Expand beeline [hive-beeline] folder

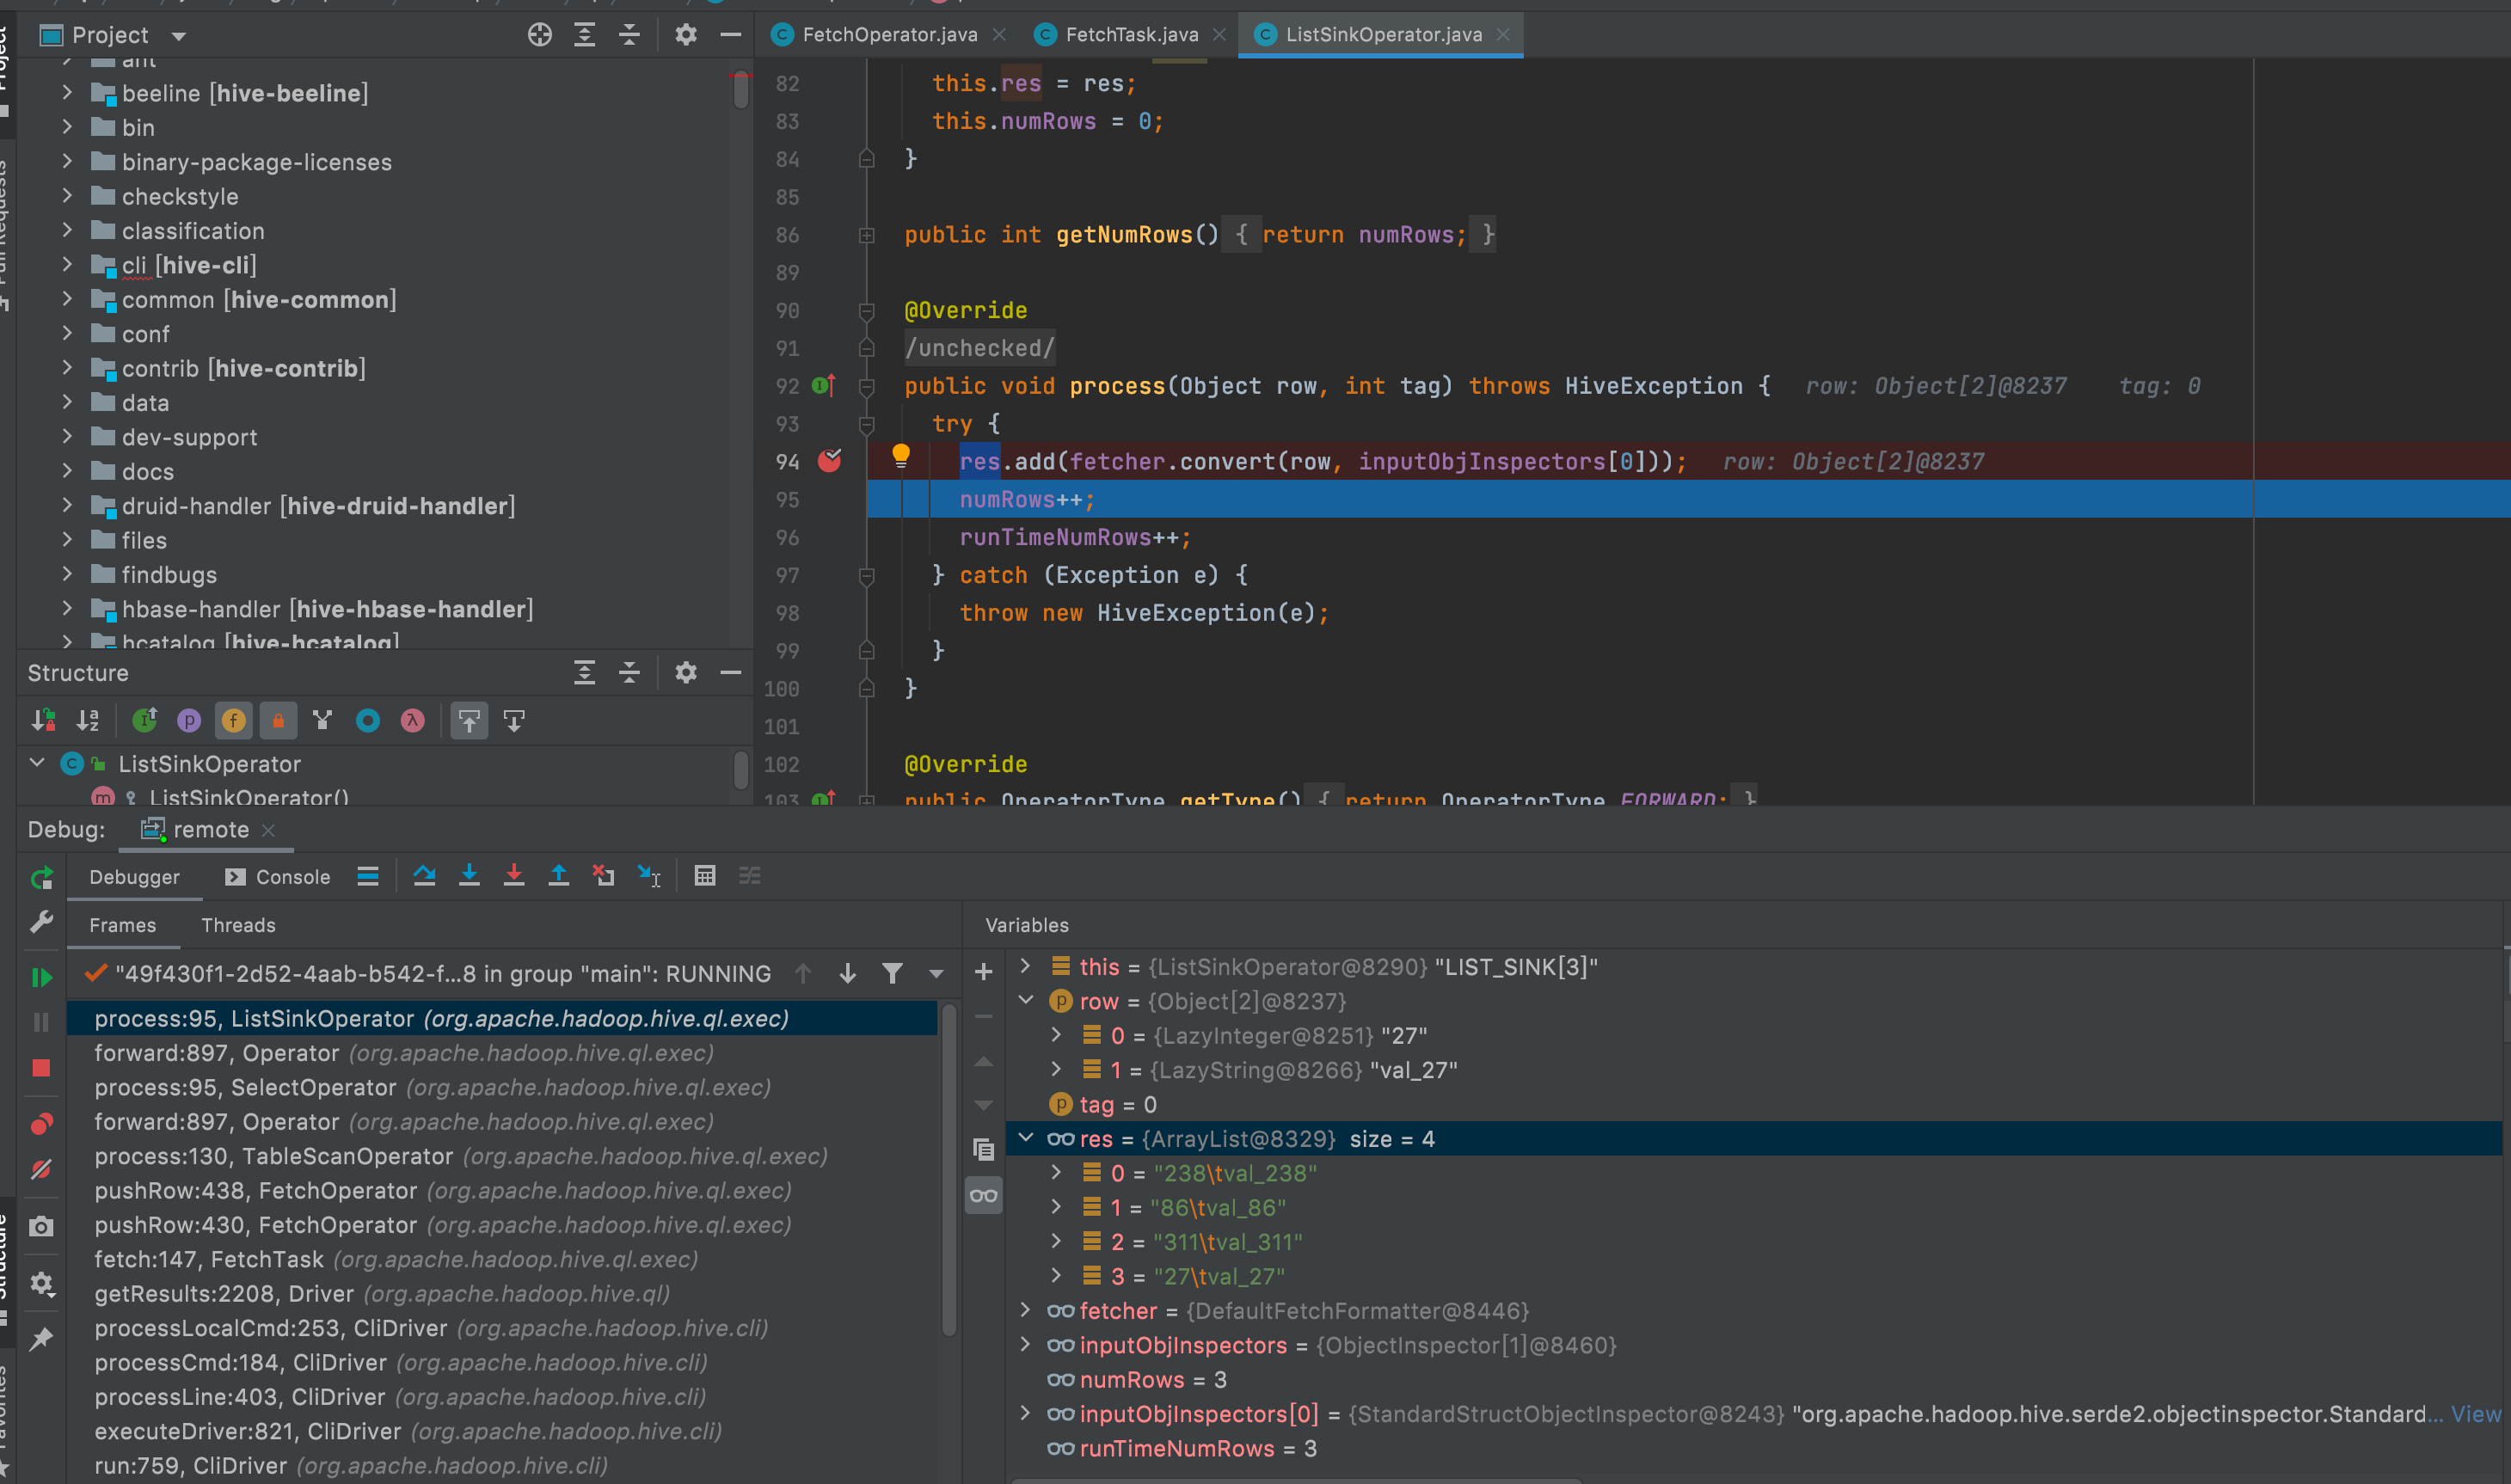click(x=67, y=92)
